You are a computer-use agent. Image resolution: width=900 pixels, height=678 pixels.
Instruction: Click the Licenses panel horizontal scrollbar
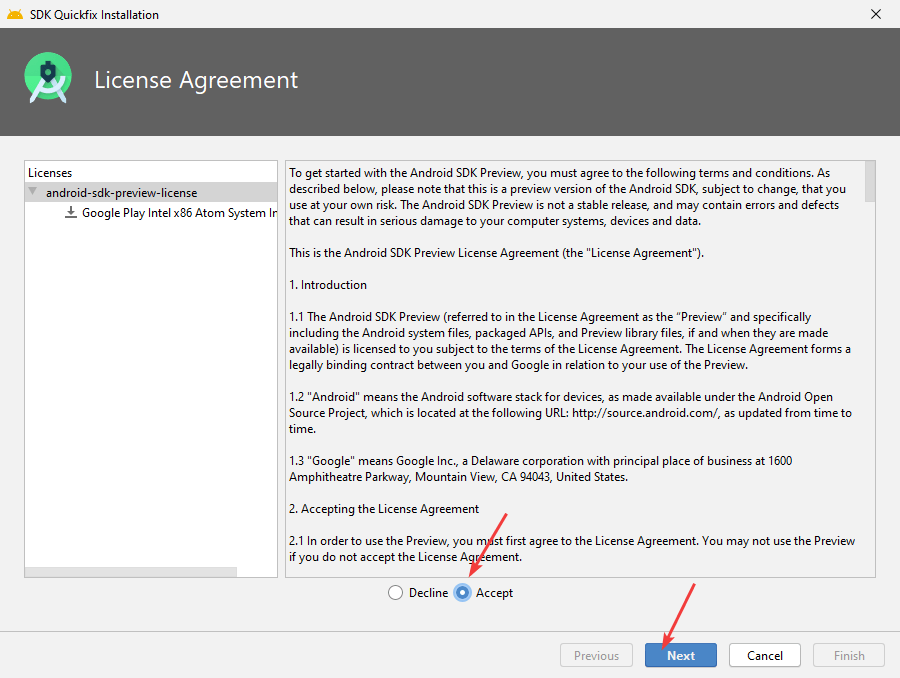[x=130, y=572]
